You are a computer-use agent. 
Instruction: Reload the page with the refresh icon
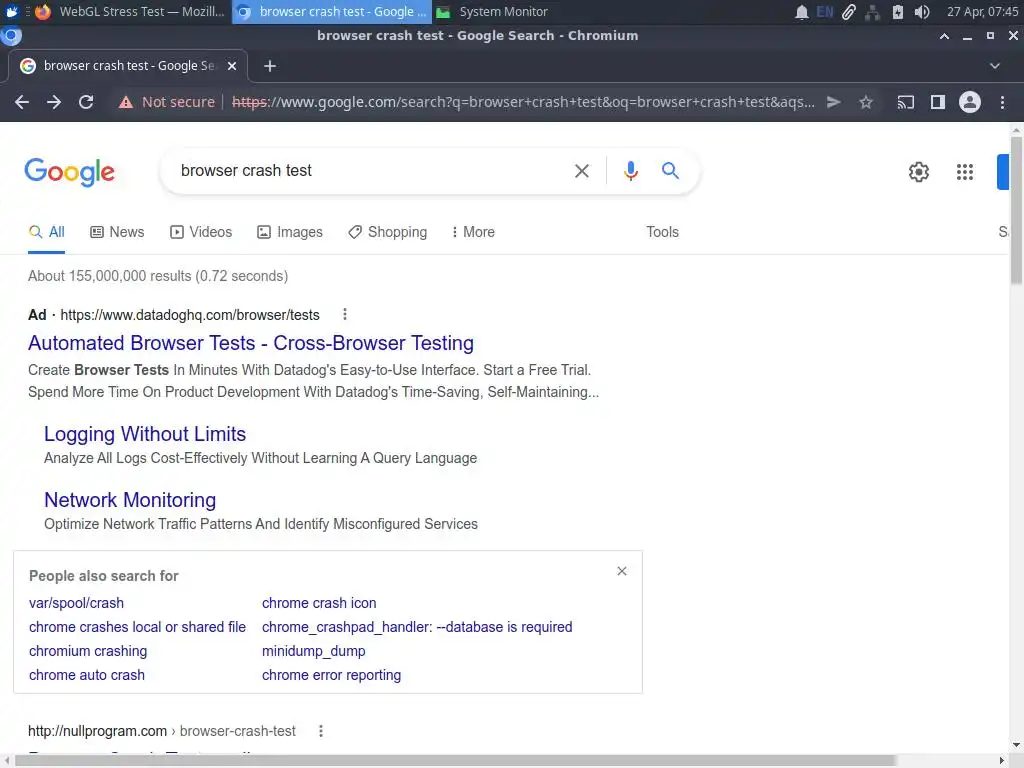coord(86,102)
